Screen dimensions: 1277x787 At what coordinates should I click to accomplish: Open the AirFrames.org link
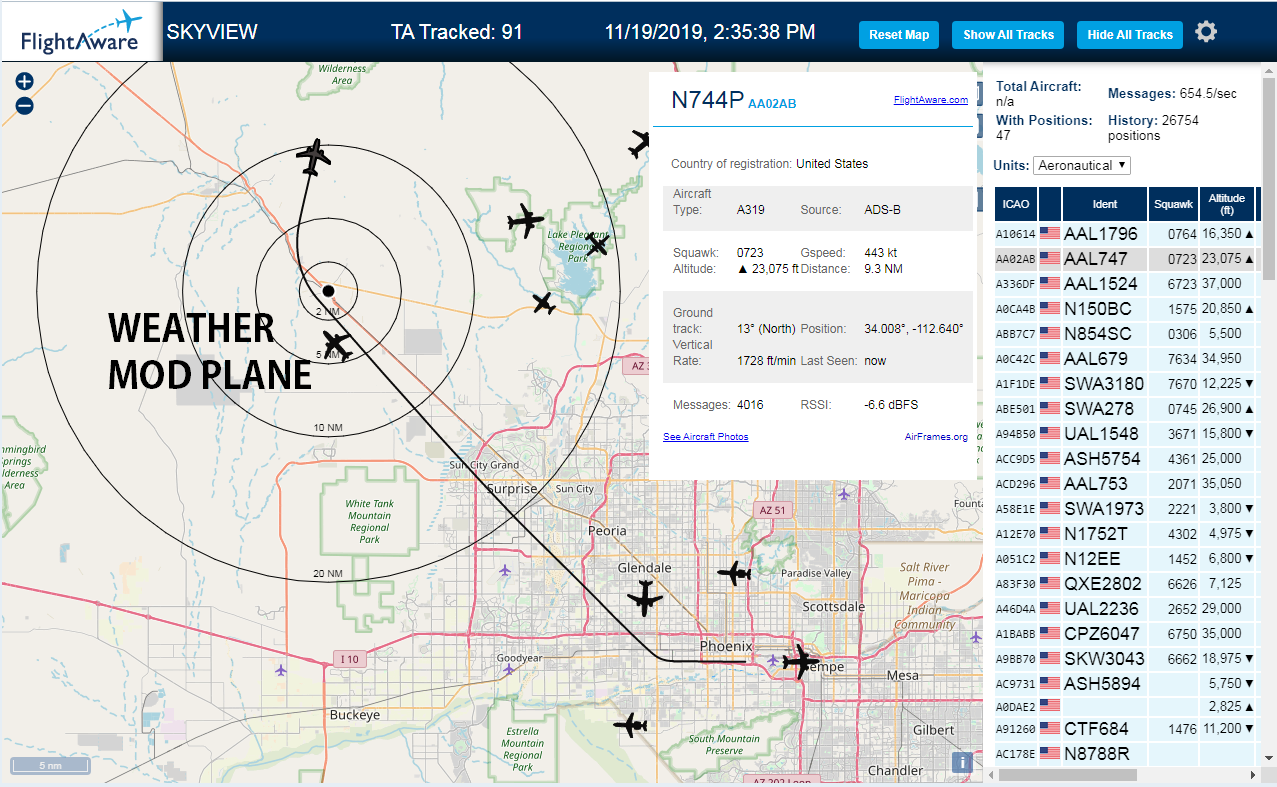click(x=936, y=437)
